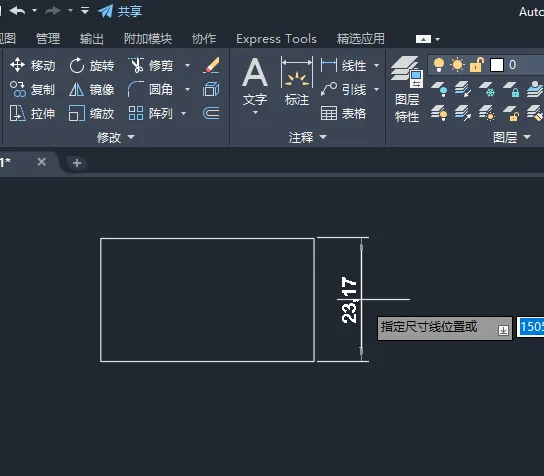Add a new drawing tab

pyautogui.click(x=77, y=163)
